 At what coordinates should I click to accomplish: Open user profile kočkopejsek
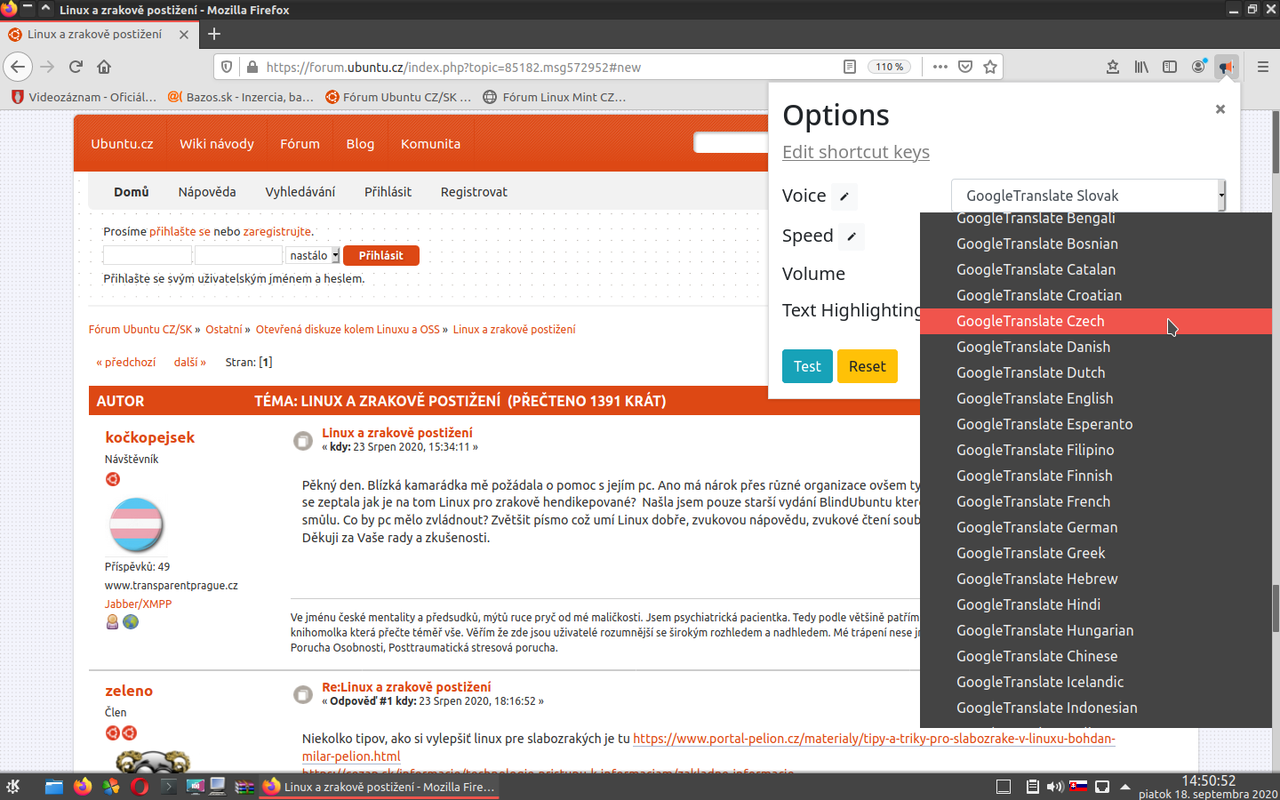pos(150,437)
